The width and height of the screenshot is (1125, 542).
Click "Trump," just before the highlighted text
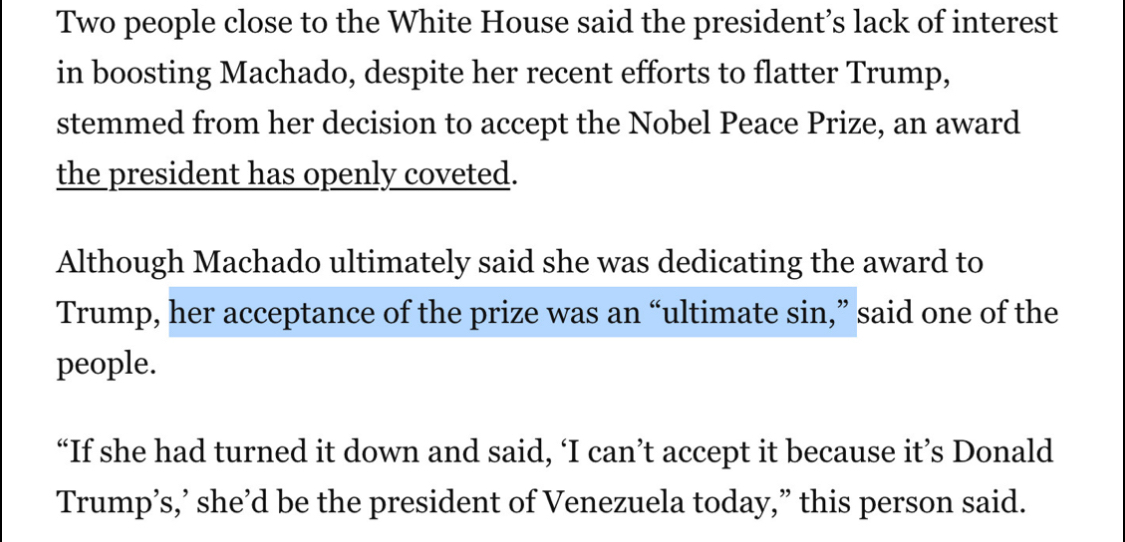(110, 313)
